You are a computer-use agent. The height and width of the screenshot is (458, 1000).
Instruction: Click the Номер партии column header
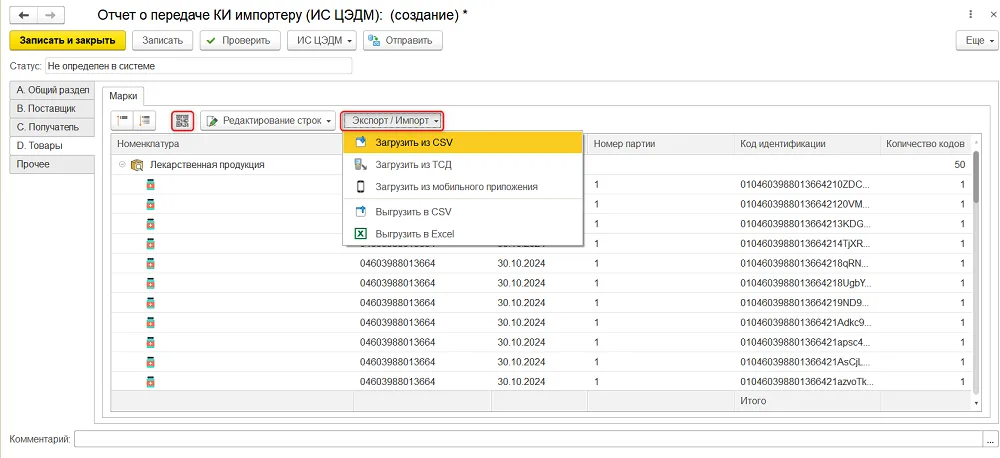661,144
